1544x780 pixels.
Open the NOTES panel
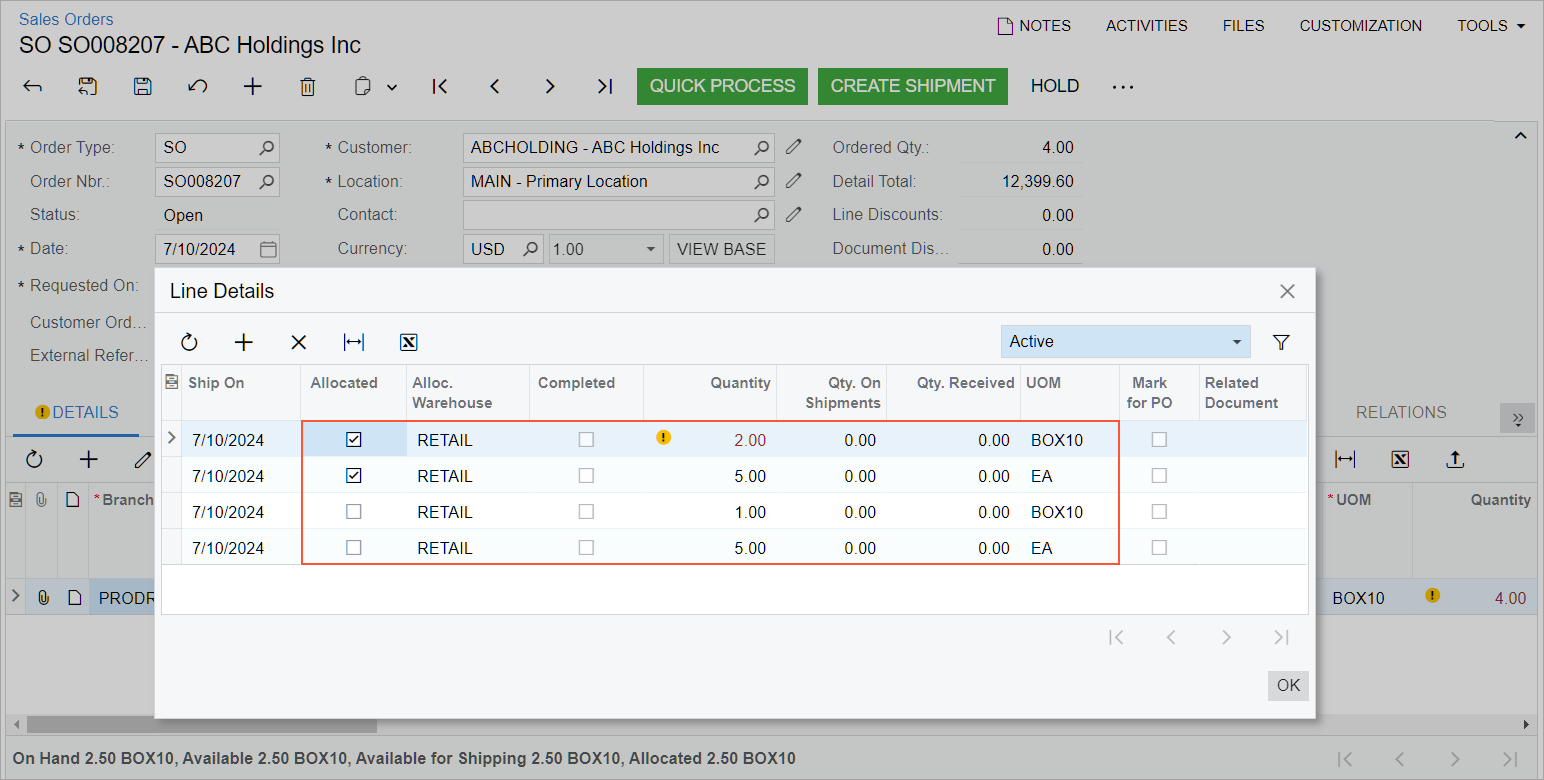point(1034,26)
